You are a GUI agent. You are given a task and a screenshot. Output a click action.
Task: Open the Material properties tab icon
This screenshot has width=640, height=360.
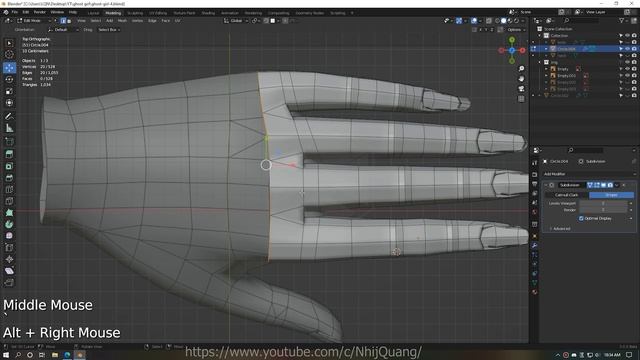coord(534,292)
